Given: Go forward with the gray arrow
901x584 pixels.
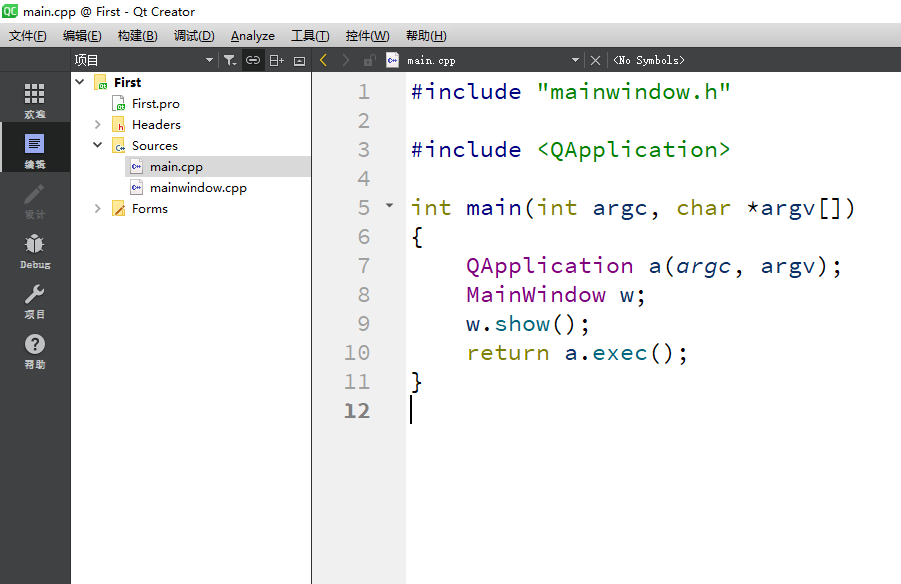Looking at the screenshot, I should [x=345, y=60].
